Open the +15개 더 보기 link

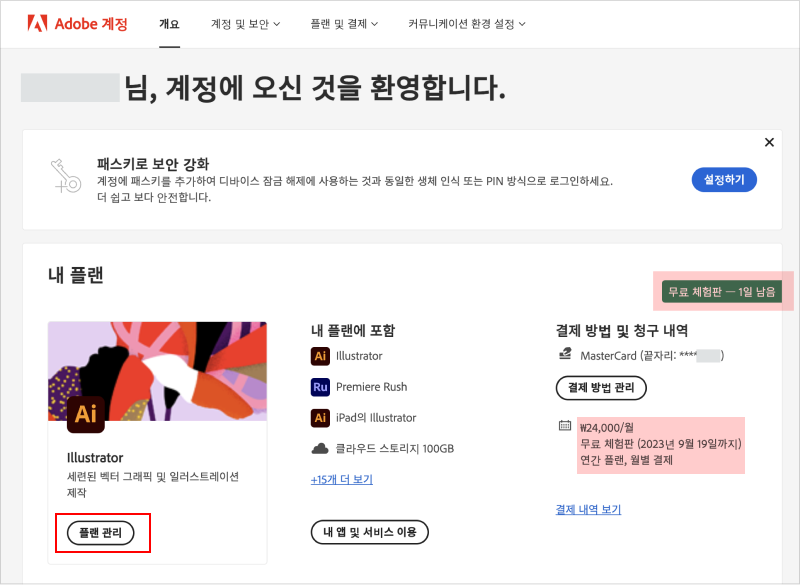(x=342, y=479)
